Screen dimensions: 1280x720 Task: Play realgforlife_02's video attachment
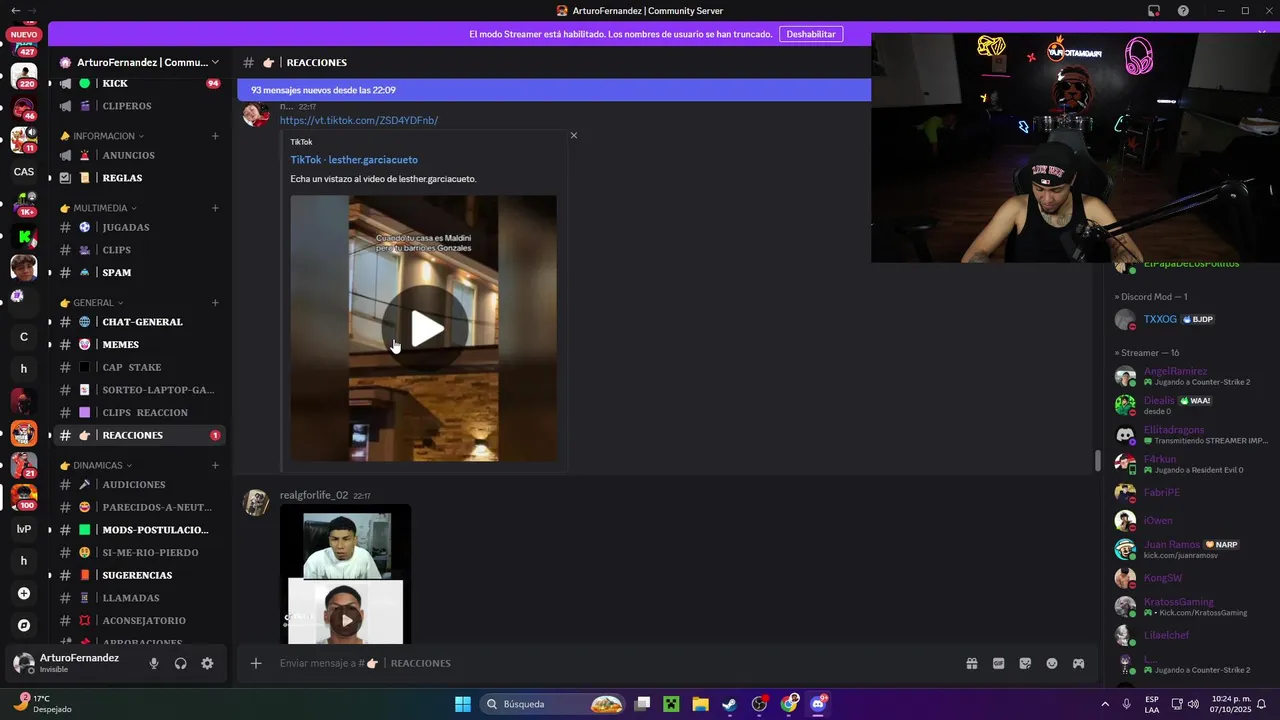coord(346,620)
